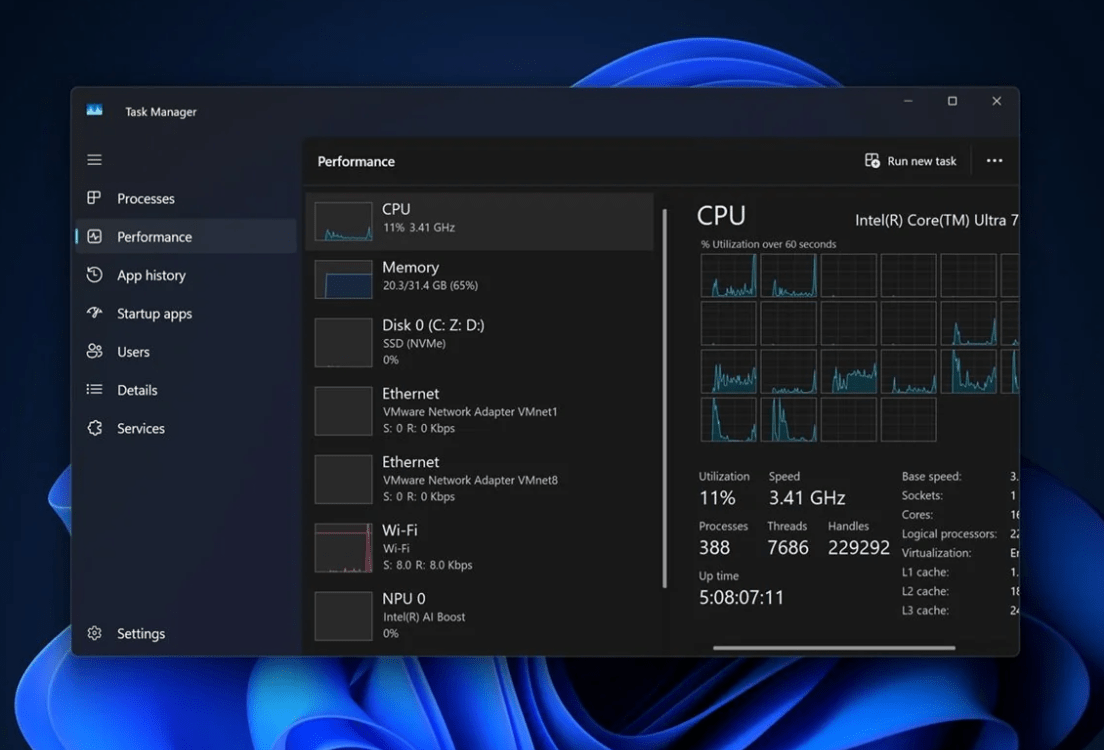1104x750 pixels.
Task: Open the hamburger navigation menu
Action: [x=94, y=160]
